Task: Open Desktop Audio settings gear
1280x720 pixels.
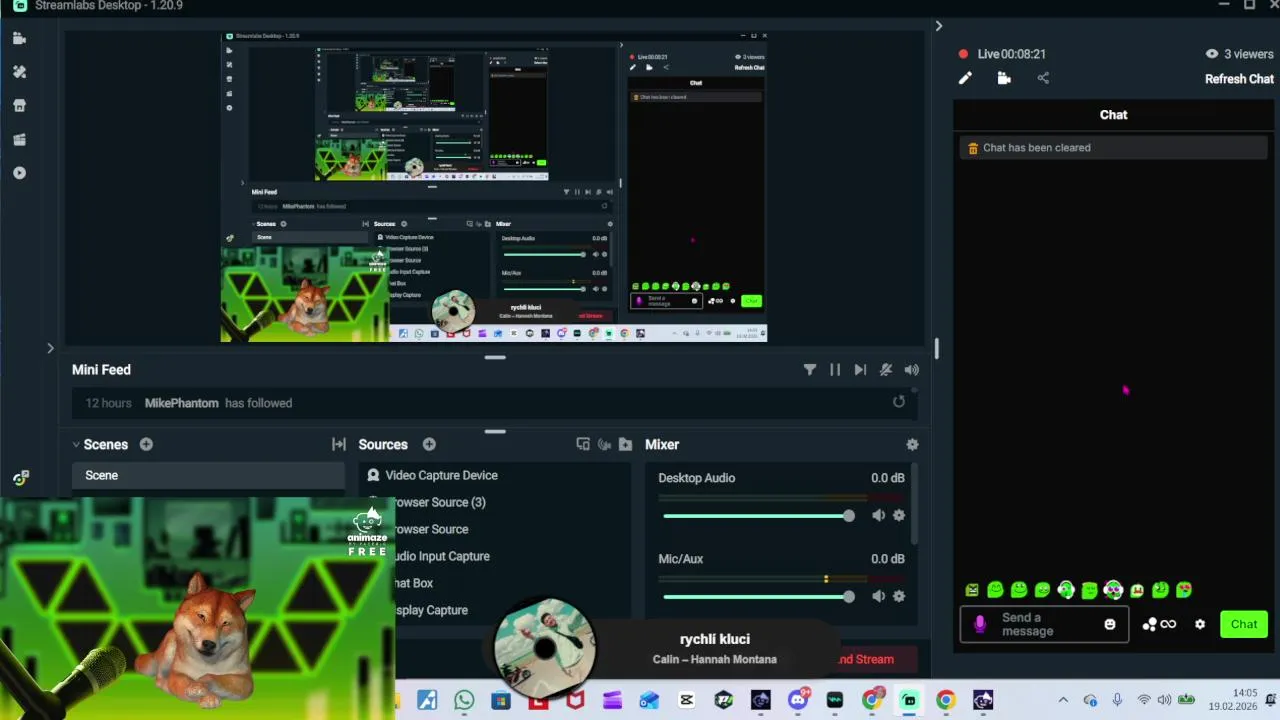Action: tap(899, 516)
